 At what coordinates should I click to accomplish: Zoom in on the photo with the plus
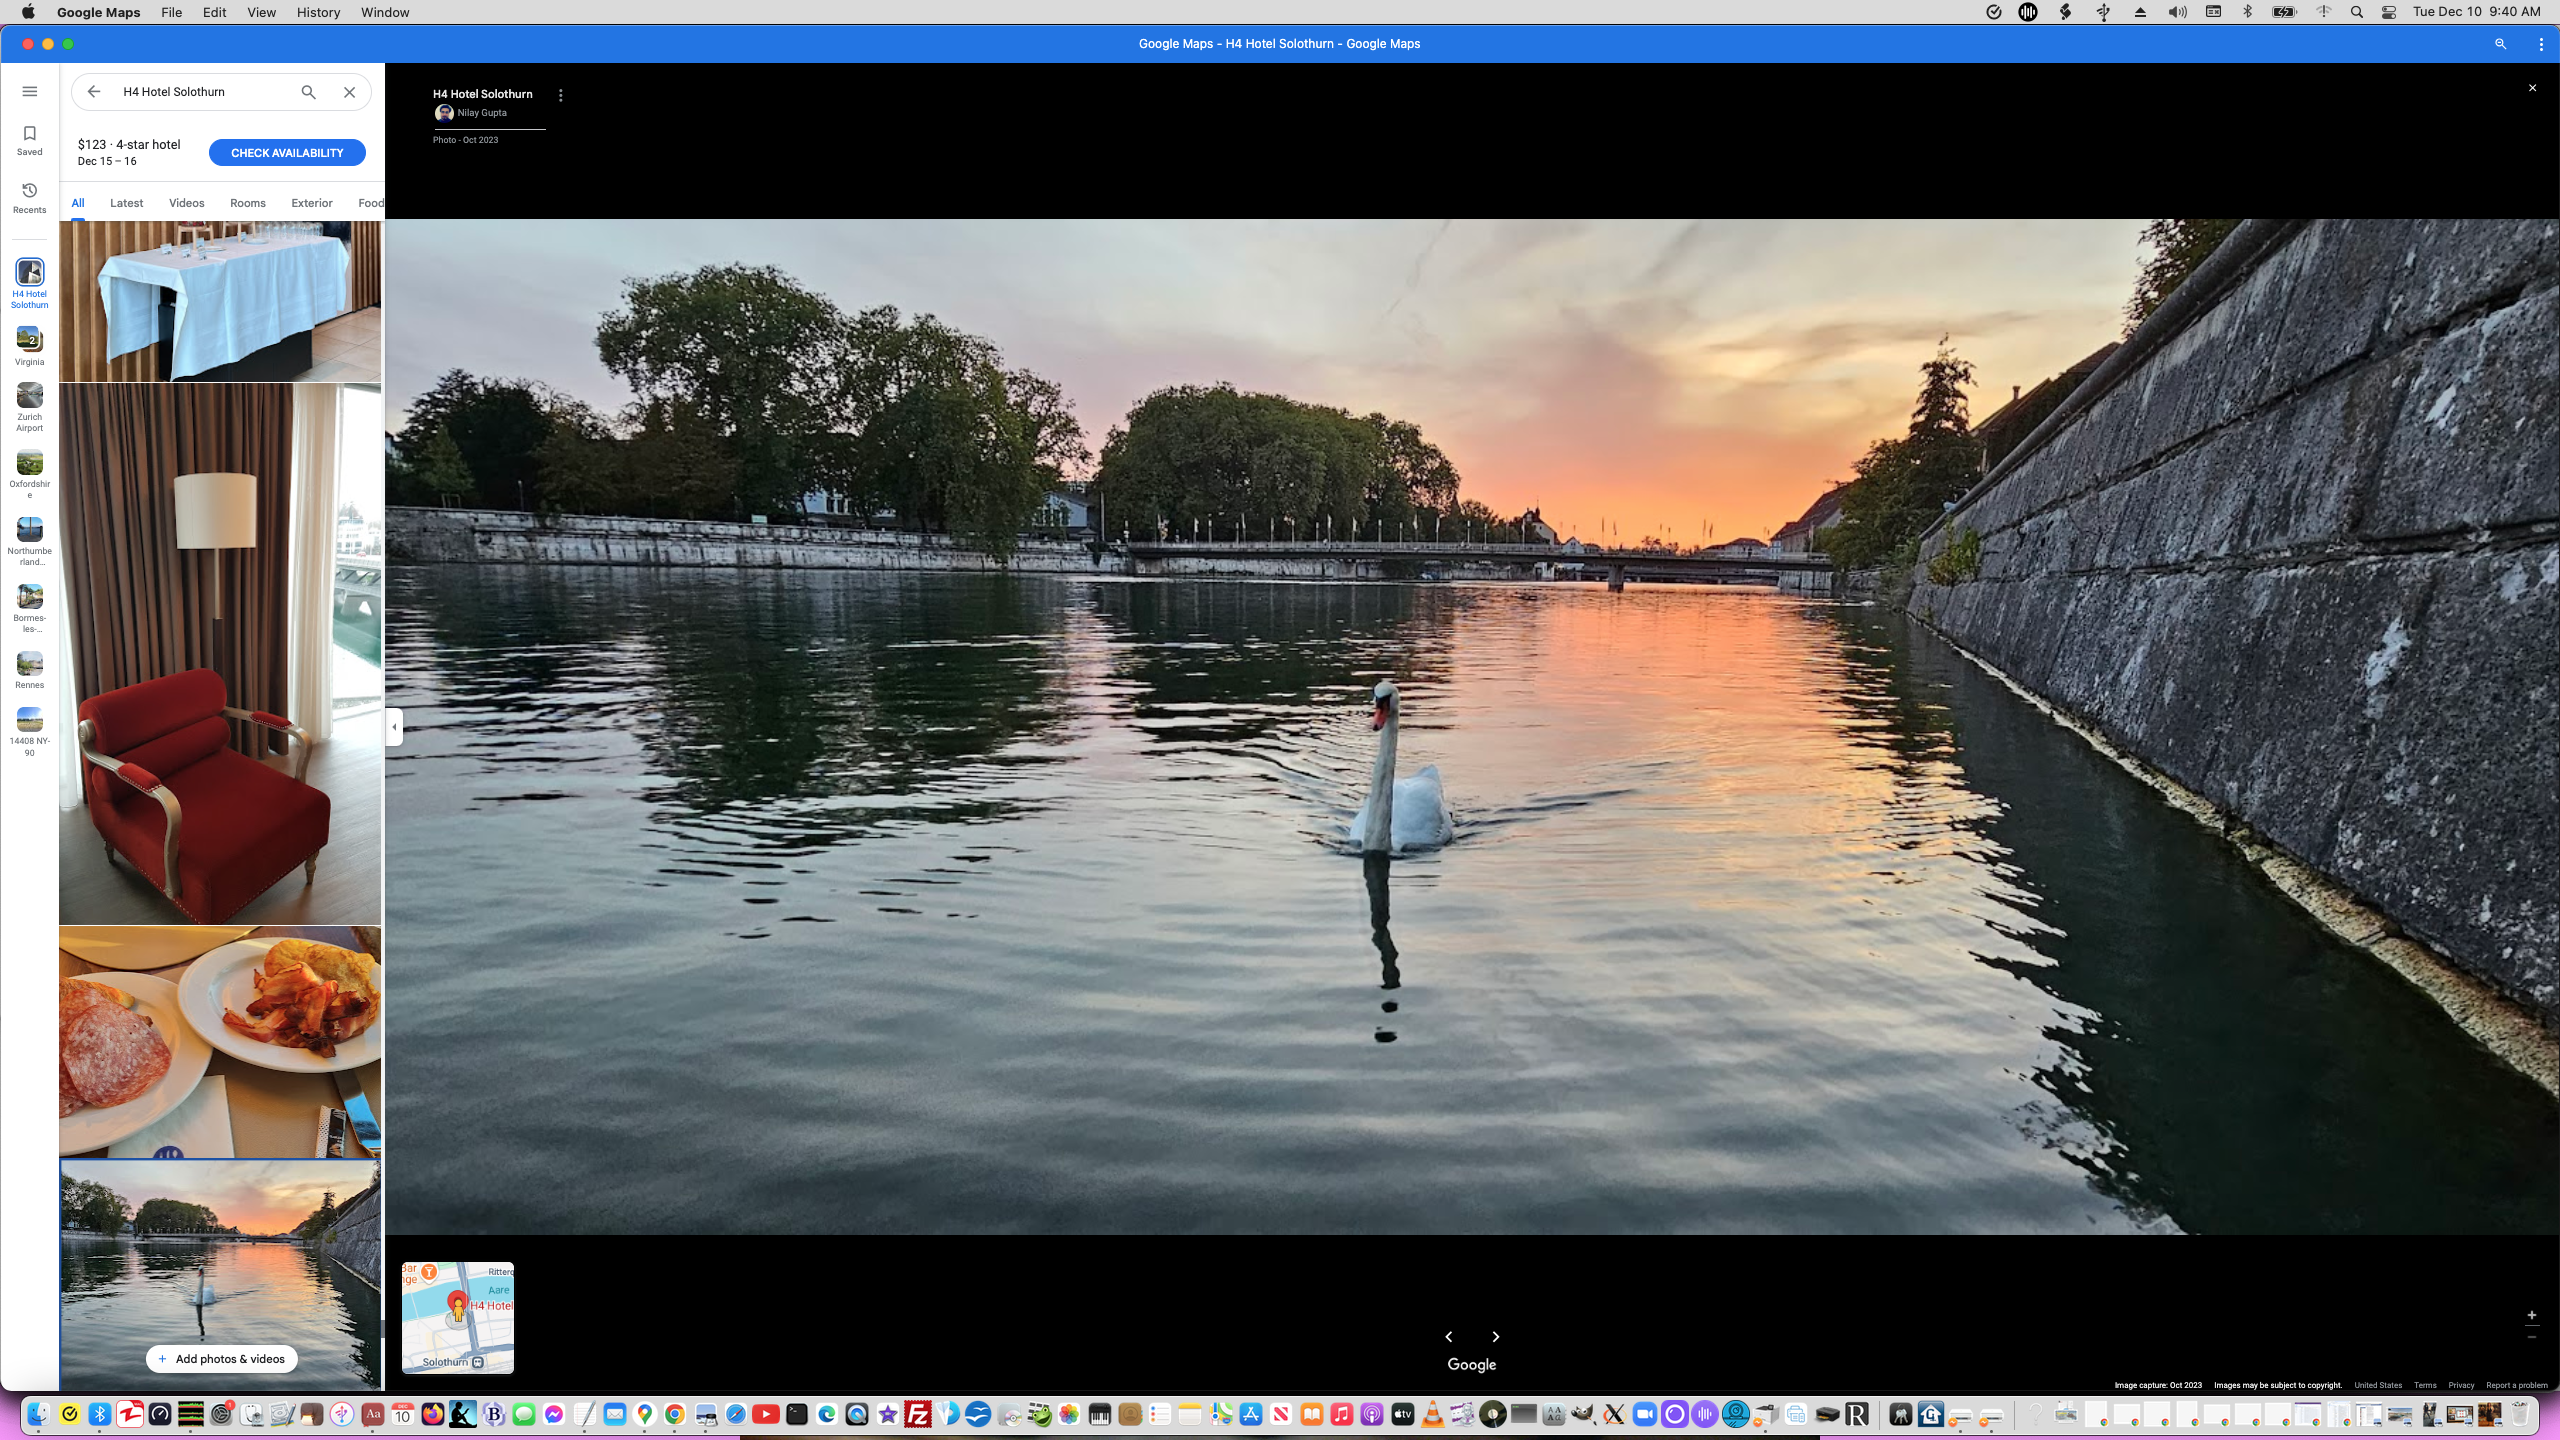pyautogui.click(x=2531, y=1315)
